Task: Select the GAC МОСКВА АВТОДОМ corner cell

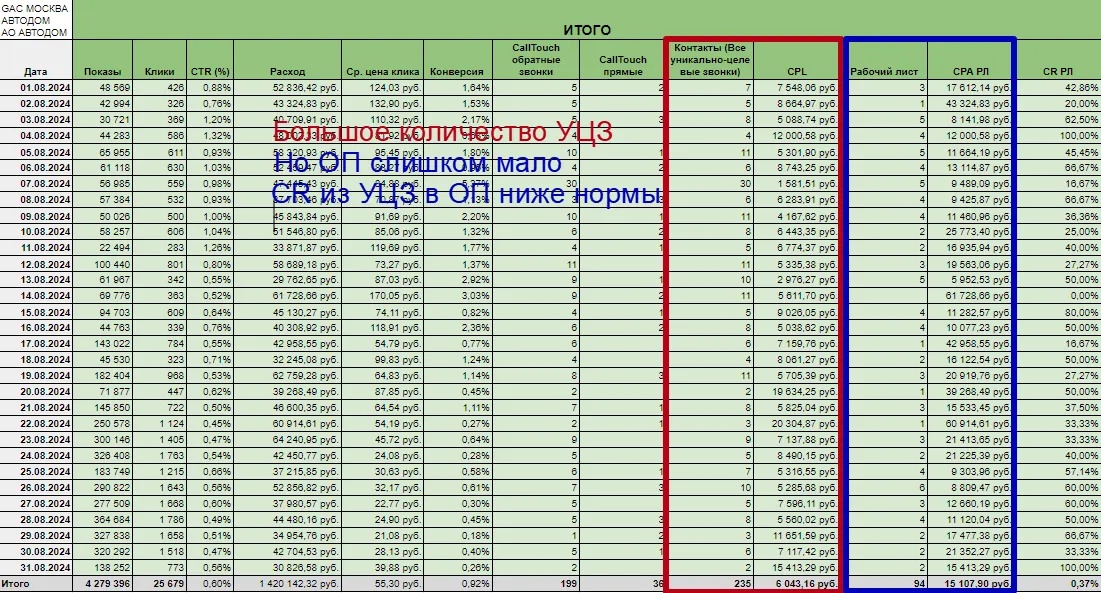Action: [x=36, y=20]
